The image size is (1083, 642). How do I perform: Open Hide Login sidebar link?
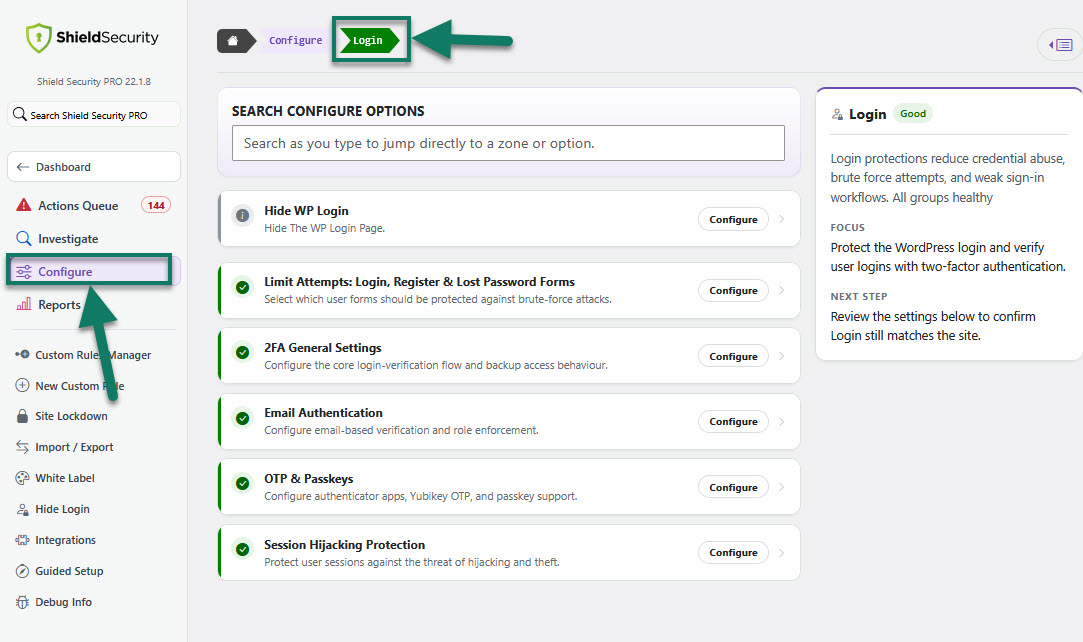(x=62, y=509)
